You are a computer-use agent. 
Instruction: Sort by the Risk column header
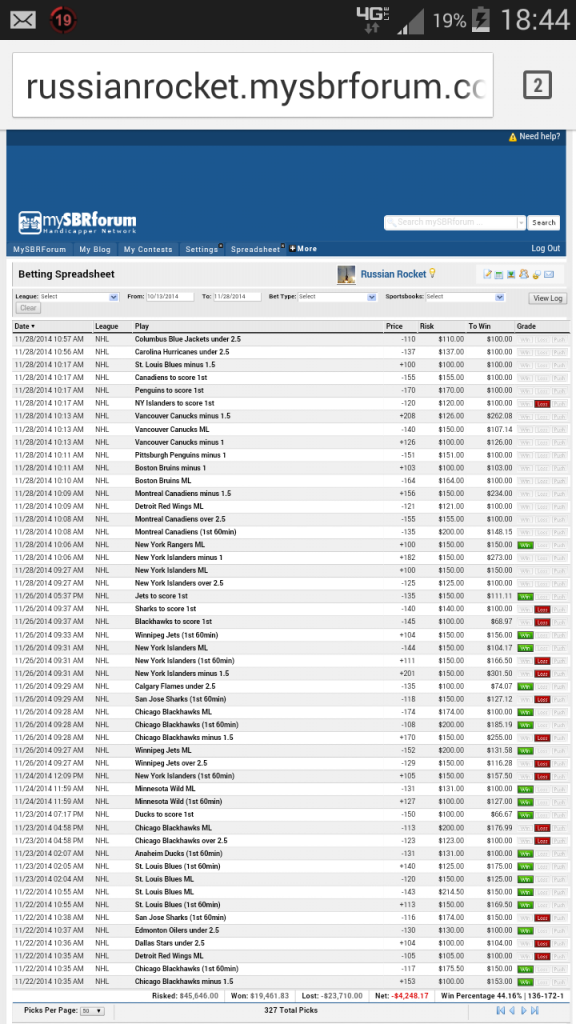point(426,326)
